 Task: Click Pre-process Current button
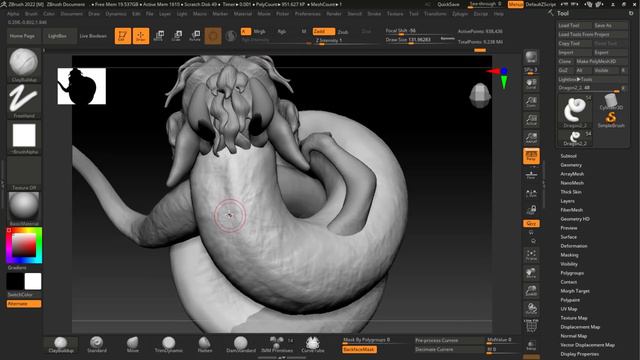point(449,340)
